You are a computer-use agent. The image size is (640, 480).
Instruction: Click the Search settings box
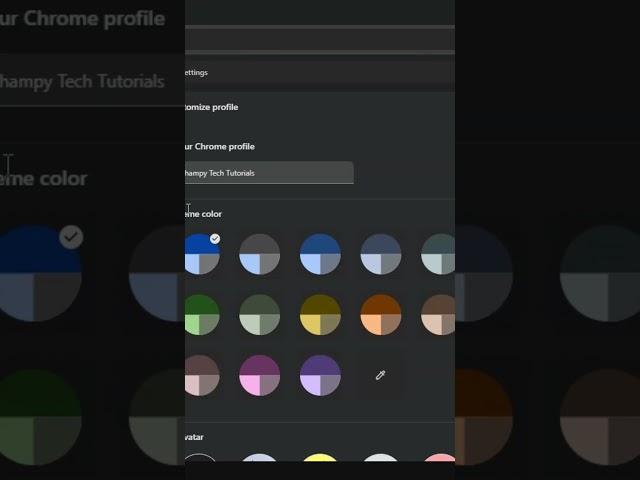tap(318, 72)
